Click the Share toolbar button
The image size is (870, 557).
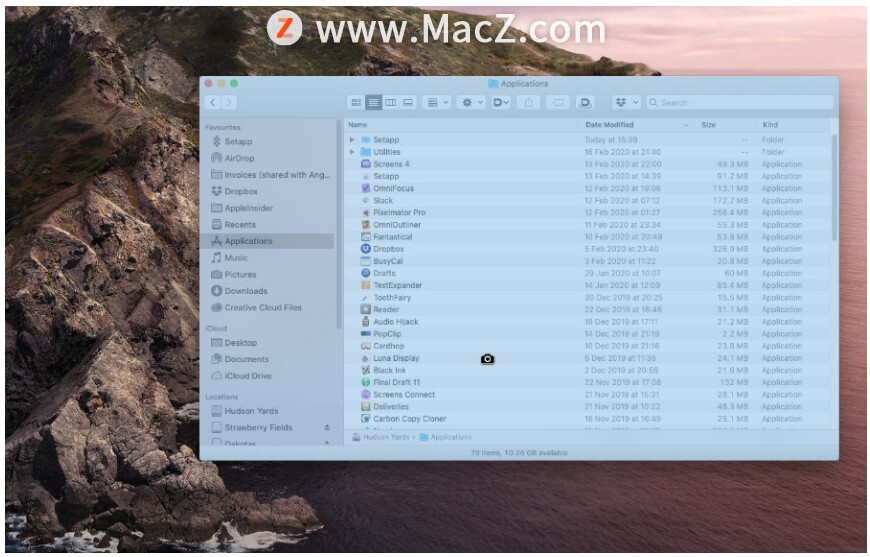[529, 103]
